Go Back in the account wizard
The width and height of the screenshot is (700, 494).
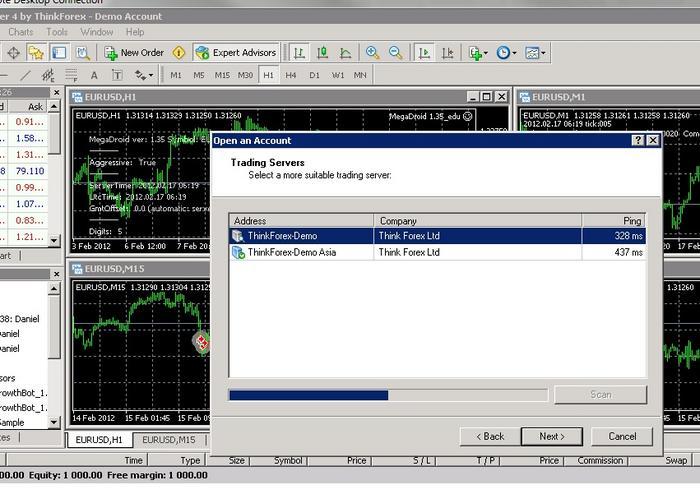490,436
